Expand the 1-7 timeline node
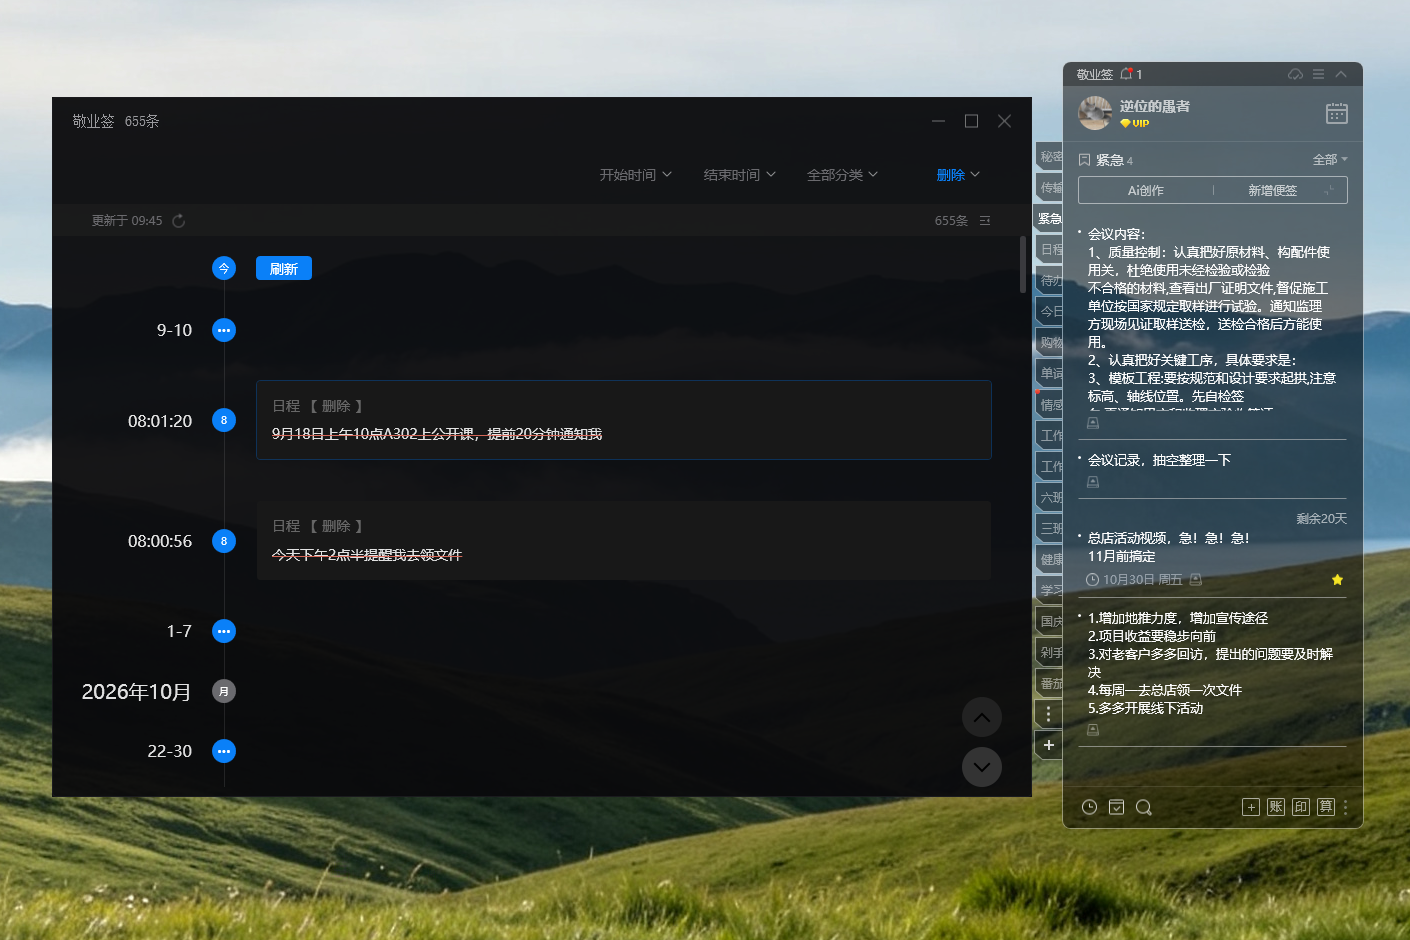 tap(224, 631)
